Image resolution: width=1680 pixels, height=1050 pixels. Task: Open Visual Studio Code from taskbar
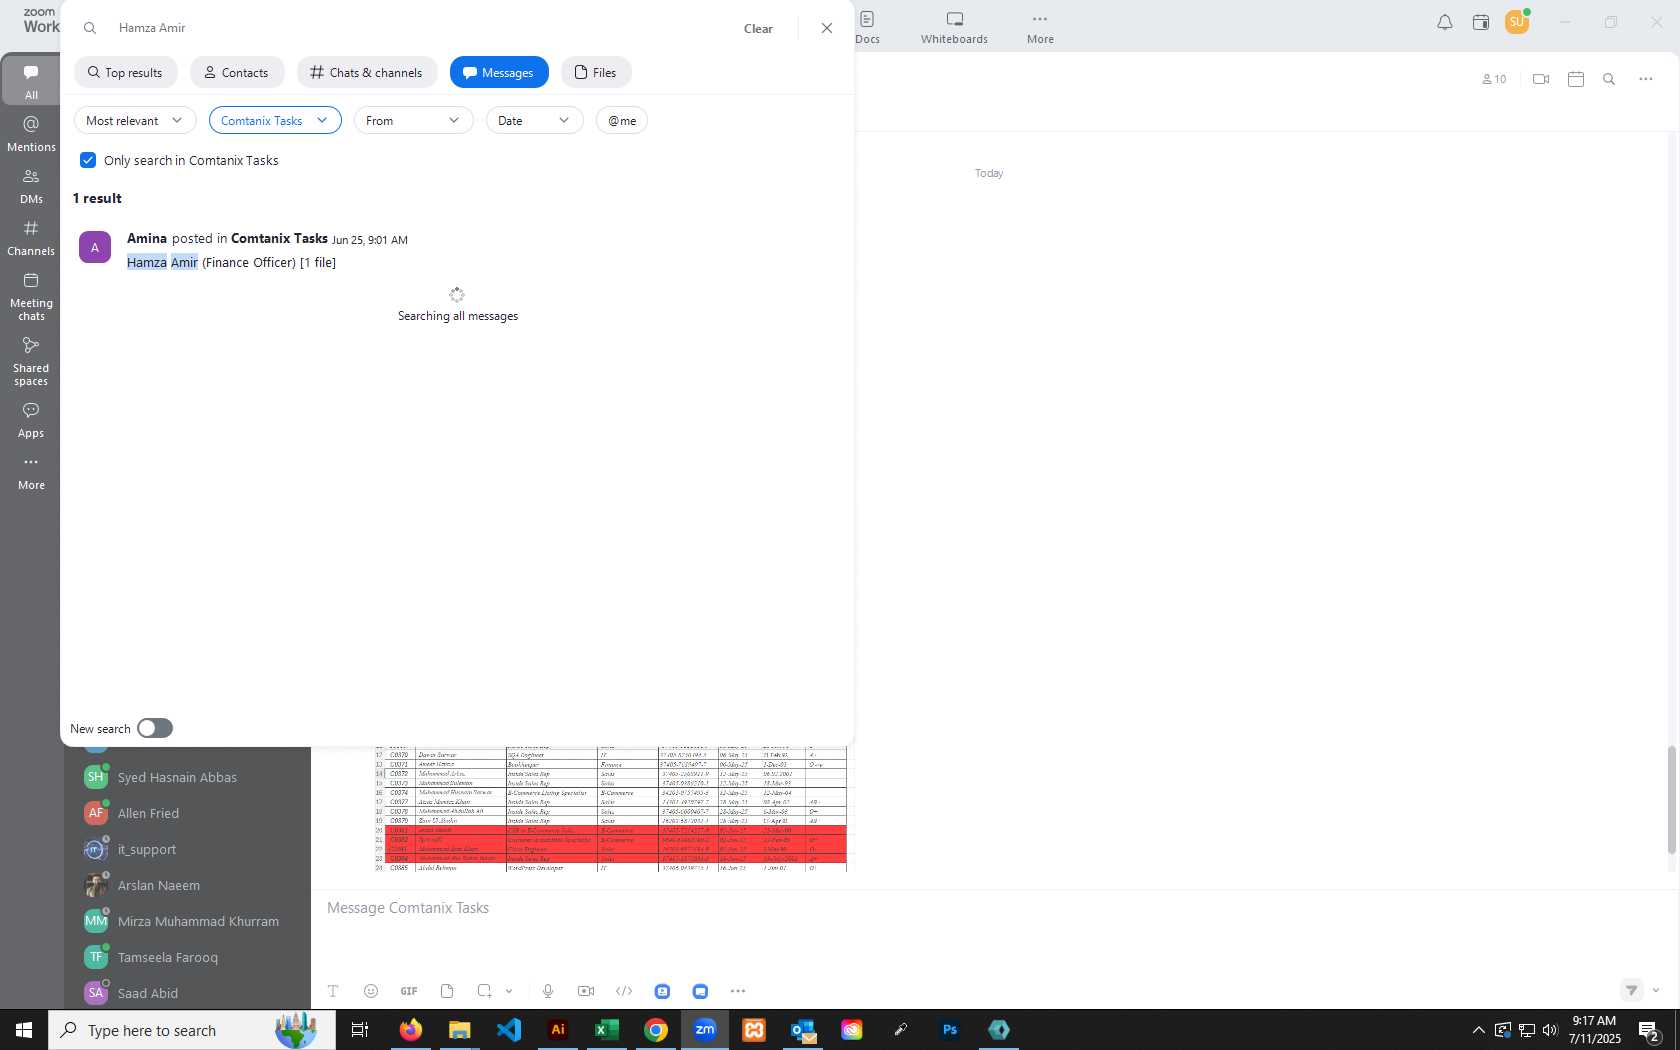pos(509,1029)
